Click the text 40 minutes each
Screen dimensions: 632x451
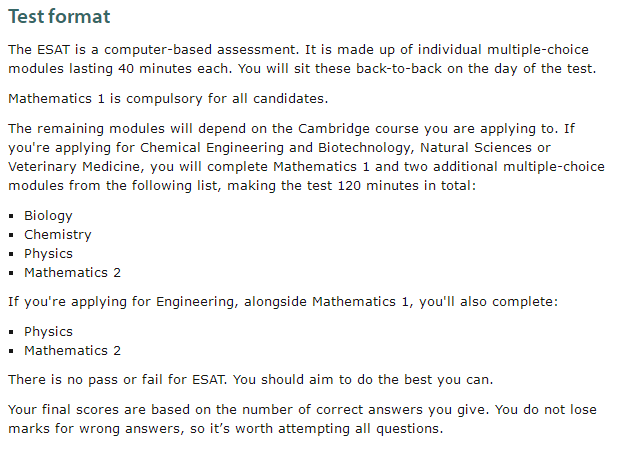(175, 69)
